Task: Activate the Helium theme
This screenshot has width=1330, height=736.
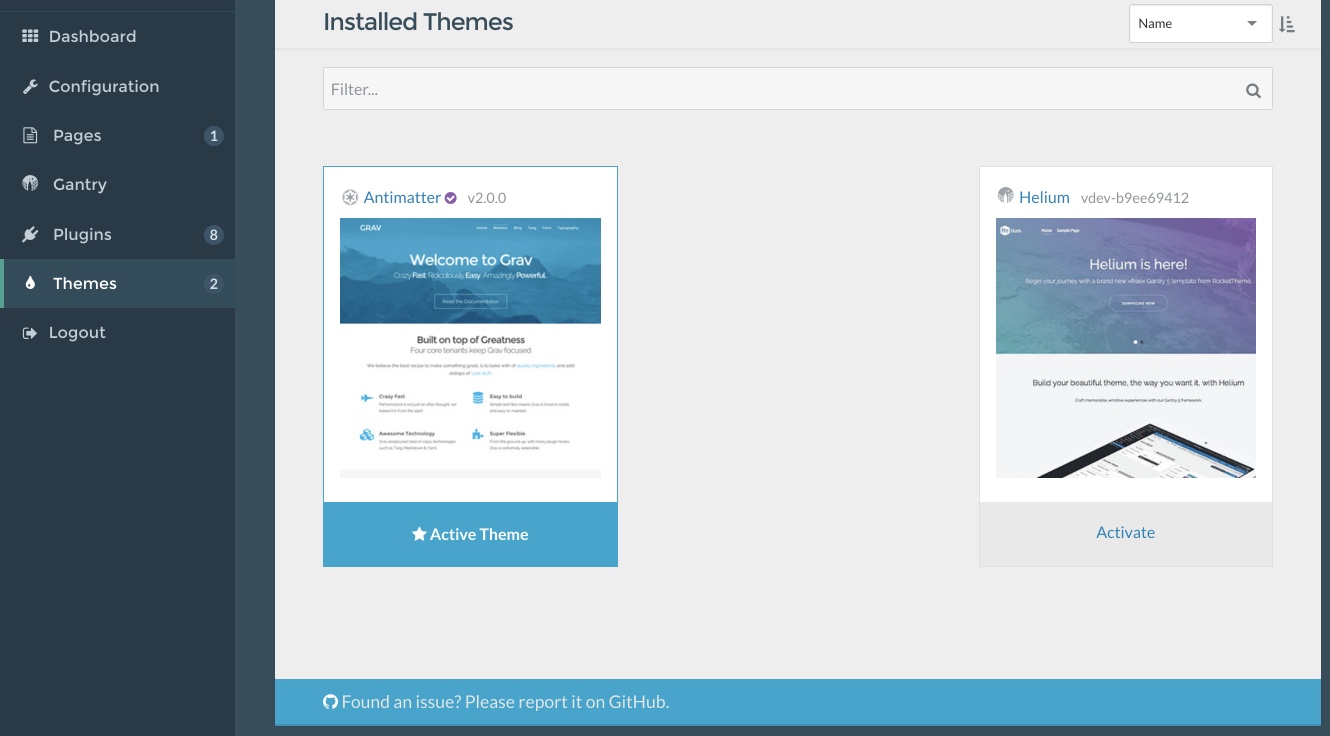Action: 1125,531
